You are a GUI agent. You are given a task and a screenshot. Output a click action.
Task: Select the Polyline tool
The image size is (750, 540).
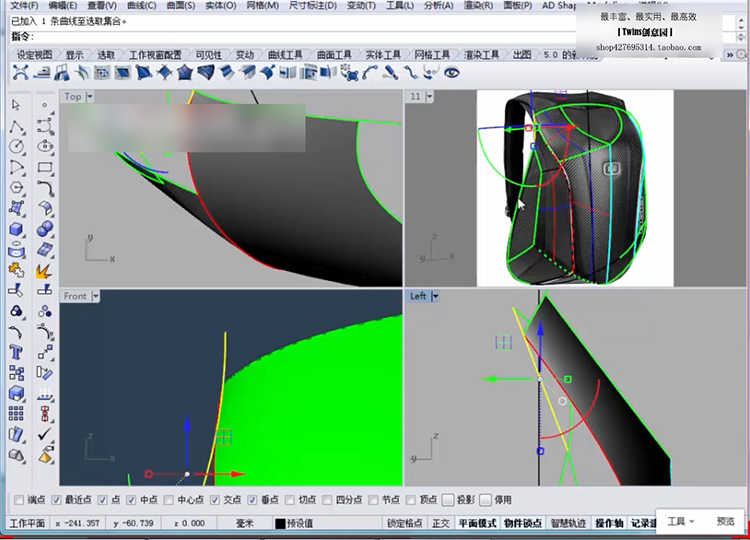pos(17,125)
